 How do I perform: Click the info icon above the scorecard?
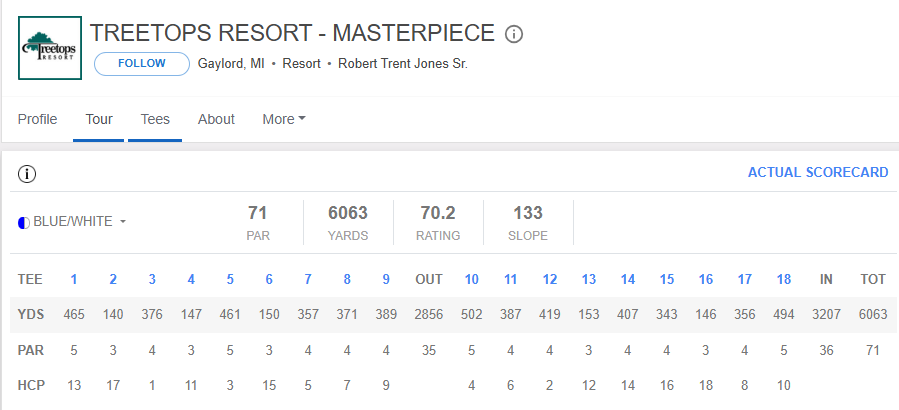point(27,174)
